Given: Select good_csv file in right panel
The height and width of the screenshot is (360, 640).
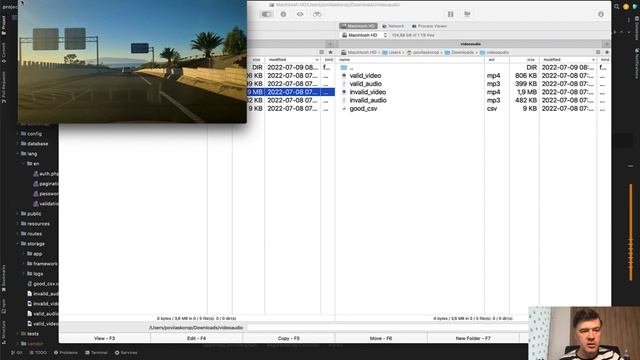Looking at the screenshot, I should 473,109.
